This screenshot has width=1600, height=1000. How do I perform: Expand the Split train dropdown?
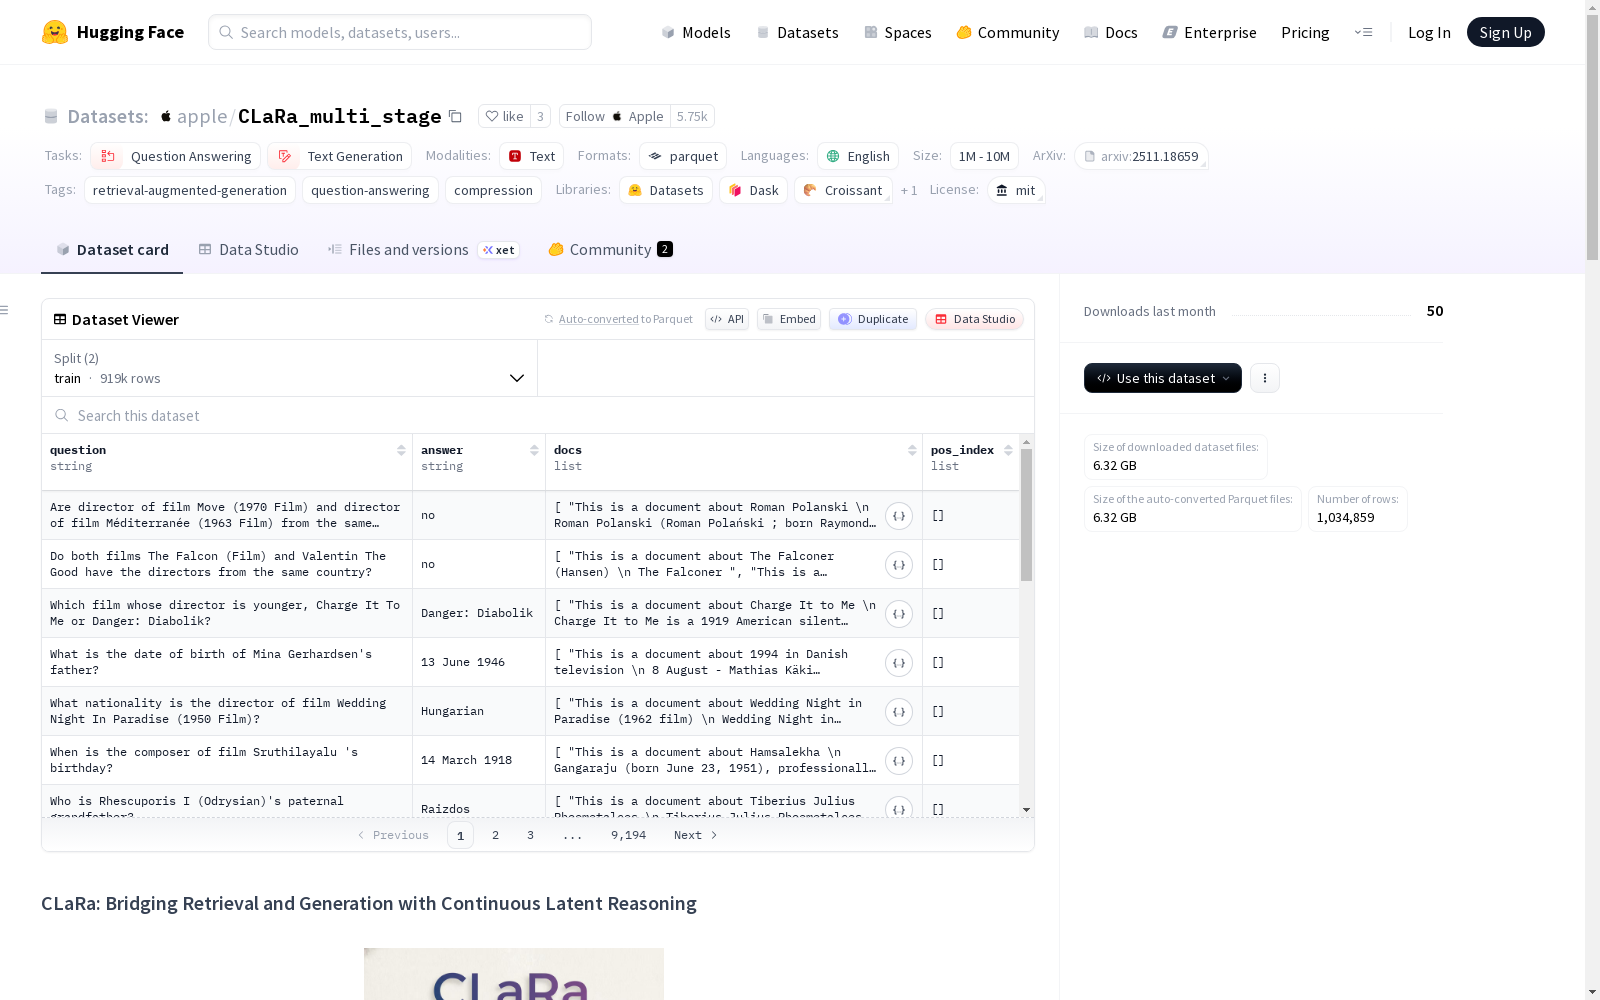coord(289,368)
